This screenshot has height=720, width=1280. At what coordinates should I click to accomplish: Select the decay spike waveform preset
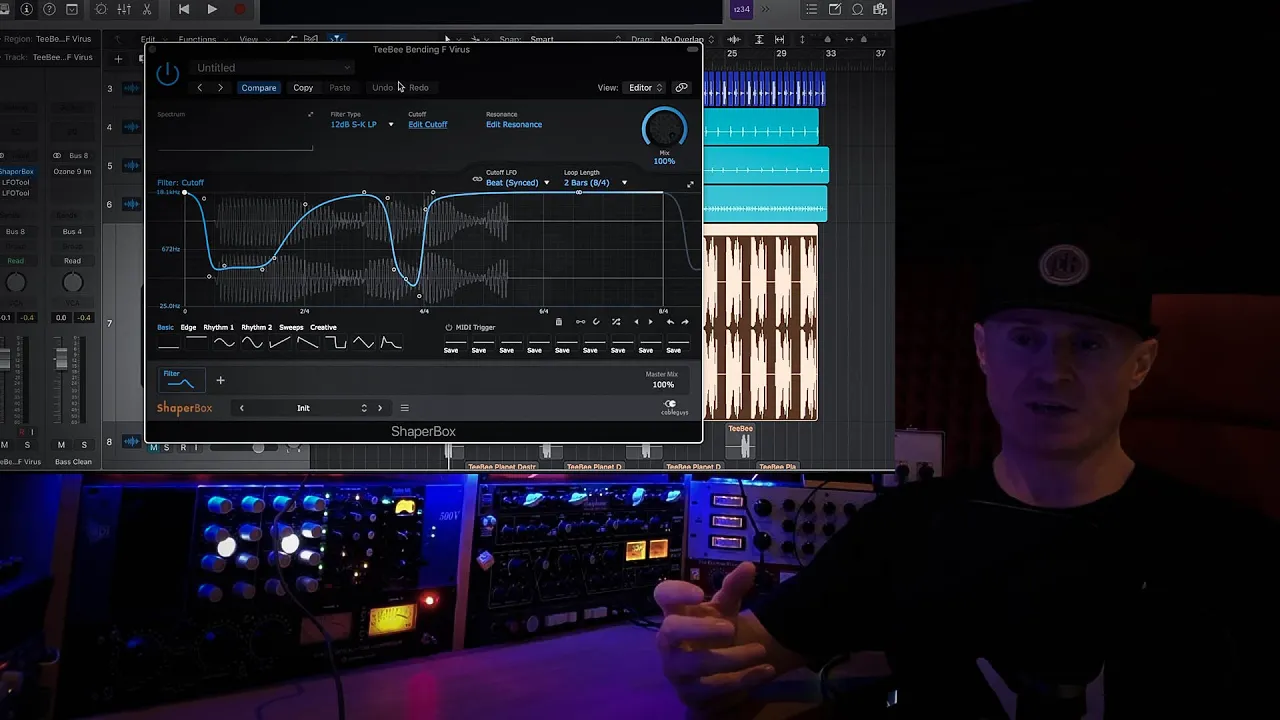pos(392,344)
